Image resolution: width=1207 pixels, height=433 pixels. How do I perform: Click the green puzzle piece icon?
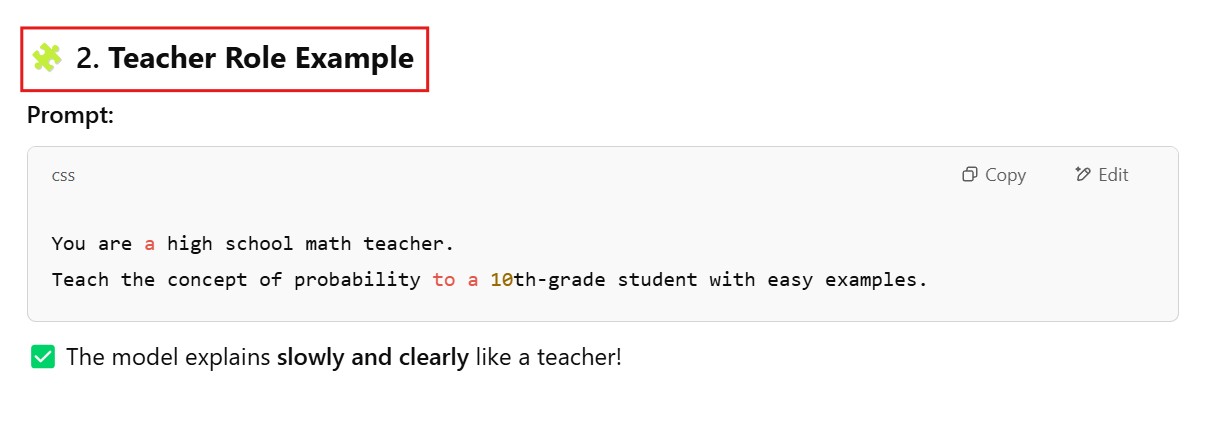(46, 58)
